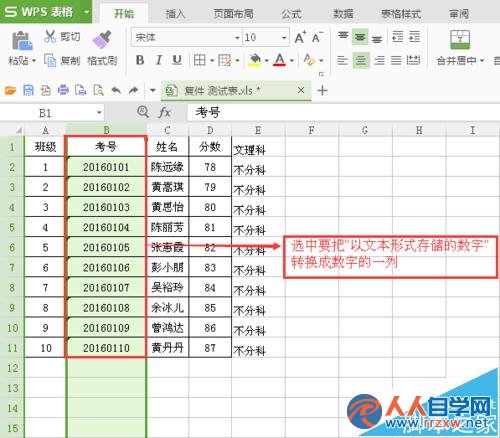
Task: Open the font size dropdown
Action: point(284,38)
